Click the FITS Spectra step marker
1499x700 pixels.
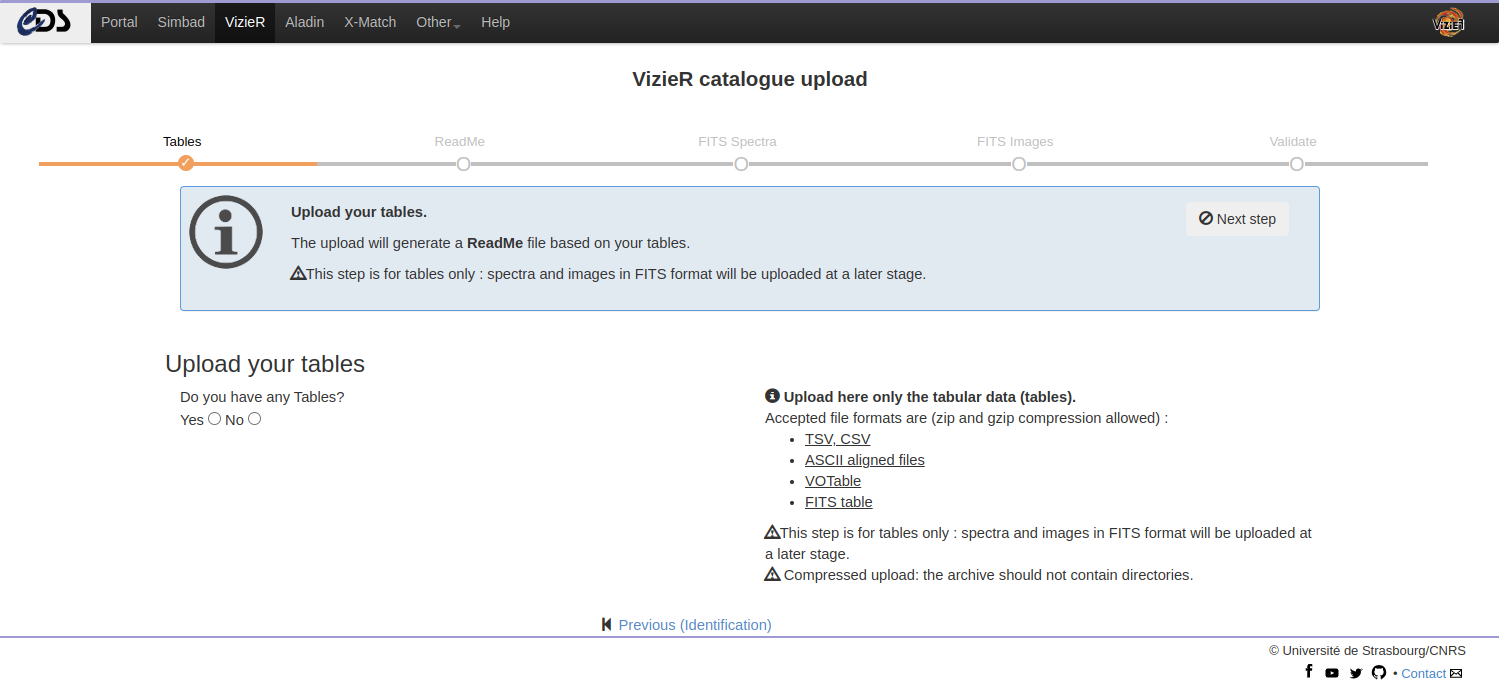(x=741, y=164)
